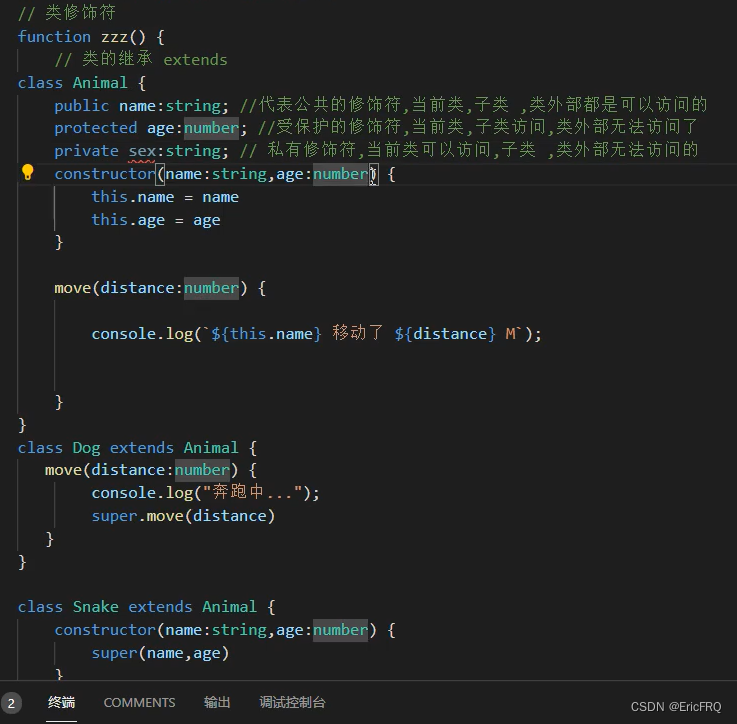Image resolution: width=737 pixels, height=724 pixels.
Task: Click 'super.move(distance)' call
Action: point(183,516)
